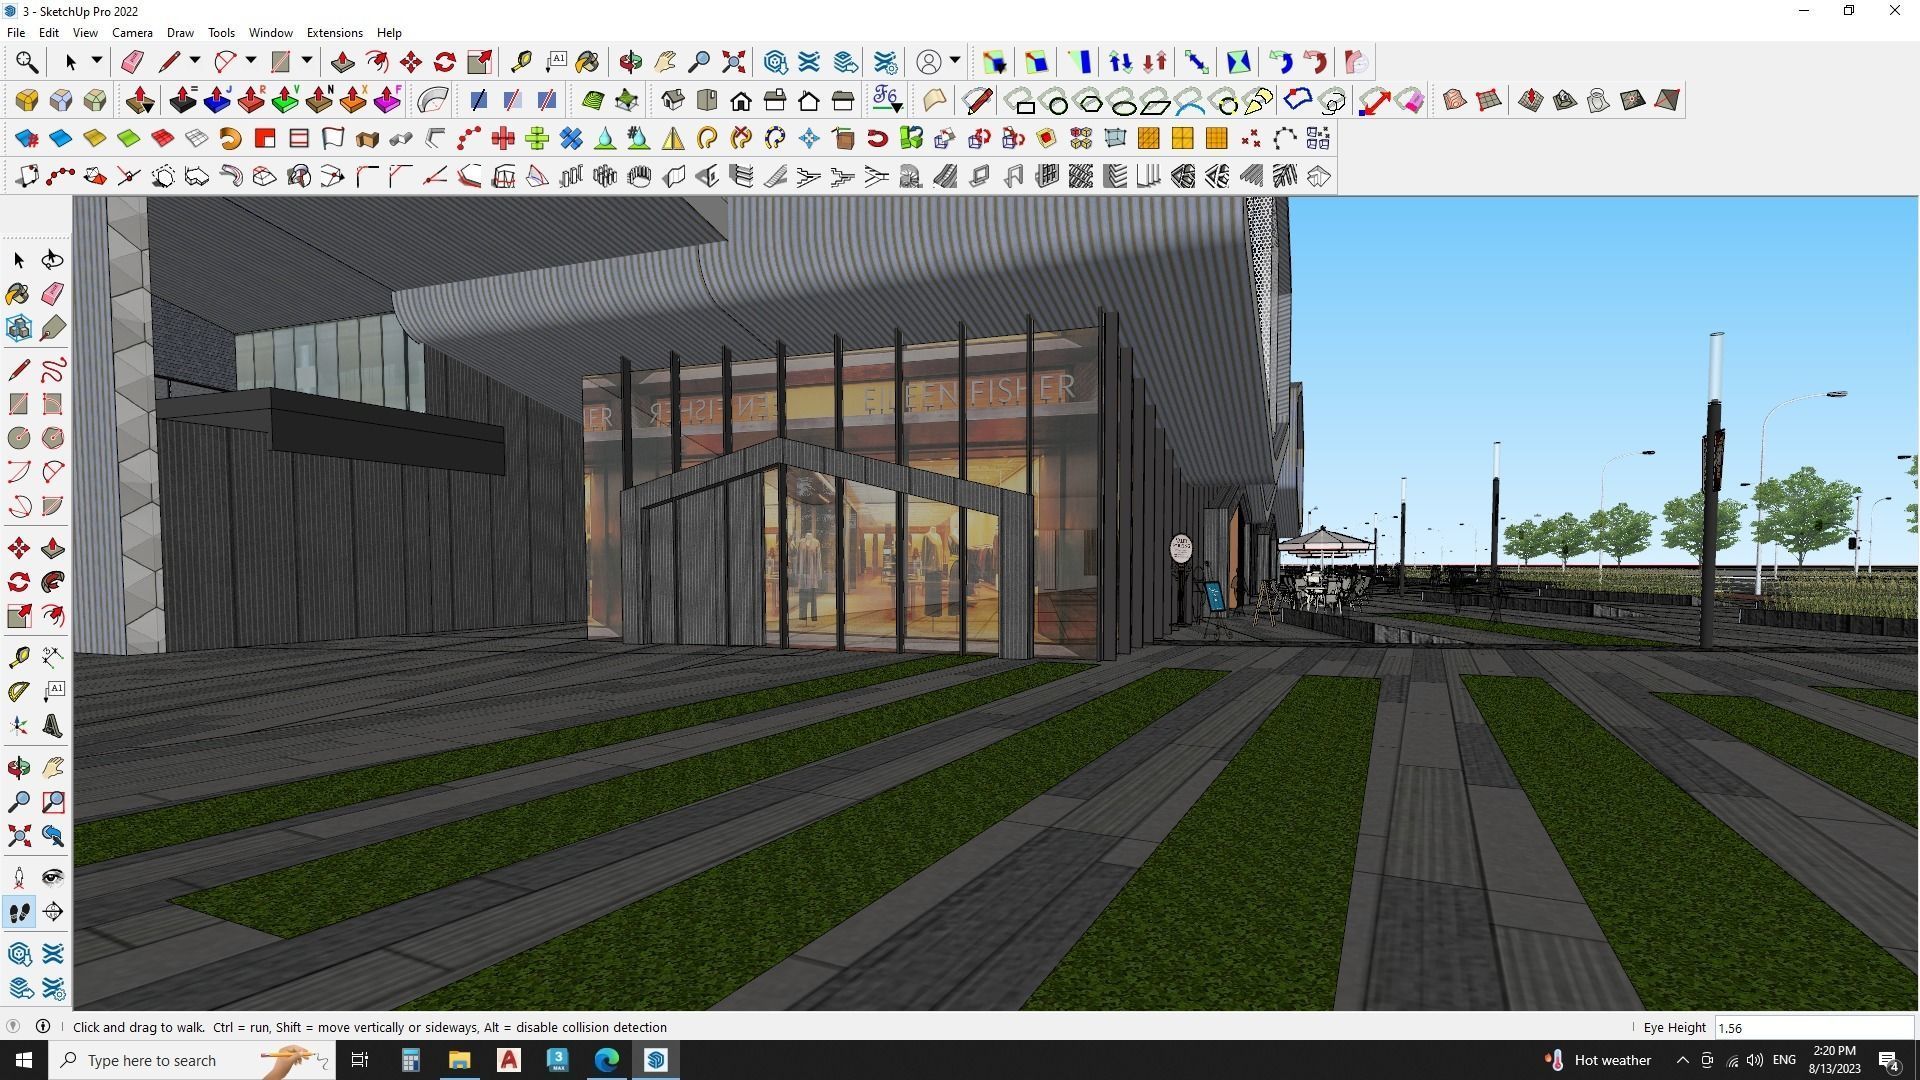Image resolution: width=1920 pixels, height=1080 pixels.
Task: Open the Draw menu
Action: coord(180,32)
